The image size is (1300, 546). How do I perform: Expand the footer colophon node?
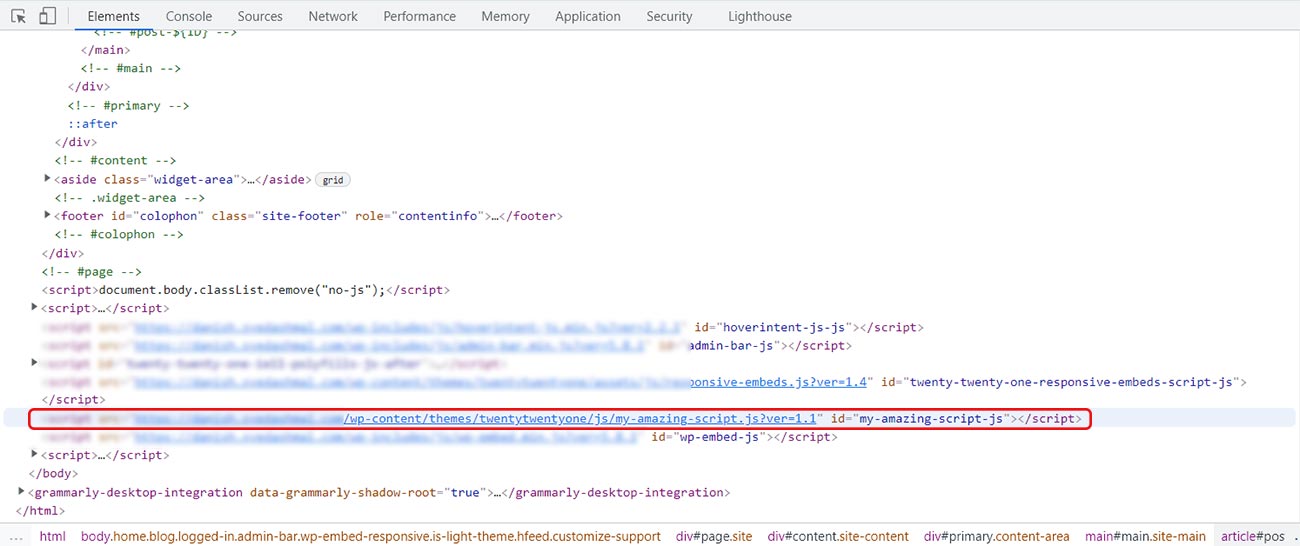[48, 216]
